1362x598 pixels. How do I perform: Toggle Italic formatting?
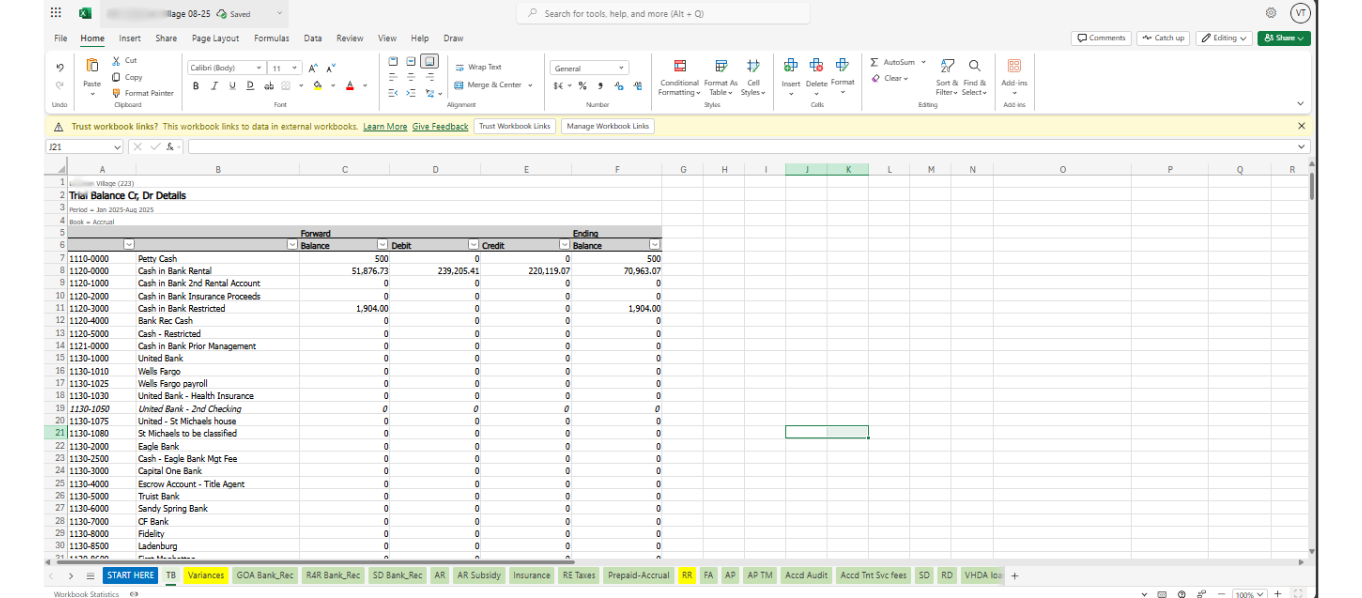[214, 86]
